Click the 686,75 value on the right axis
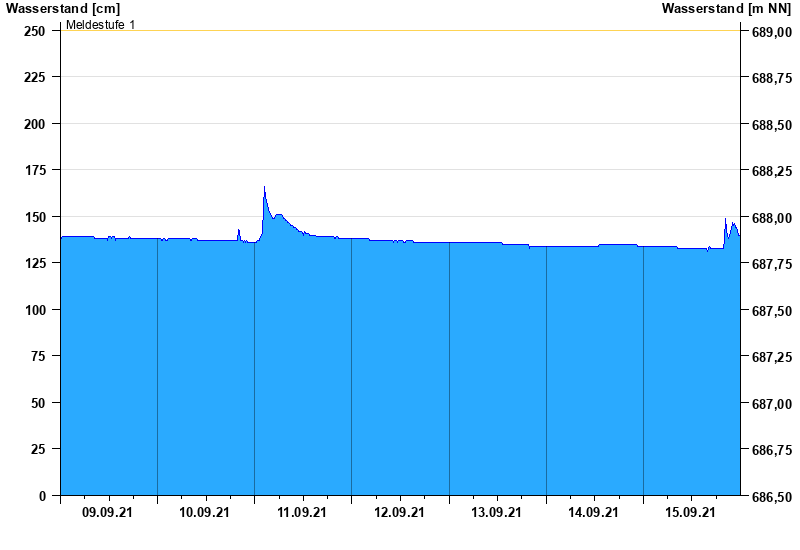 pos(772,449)
